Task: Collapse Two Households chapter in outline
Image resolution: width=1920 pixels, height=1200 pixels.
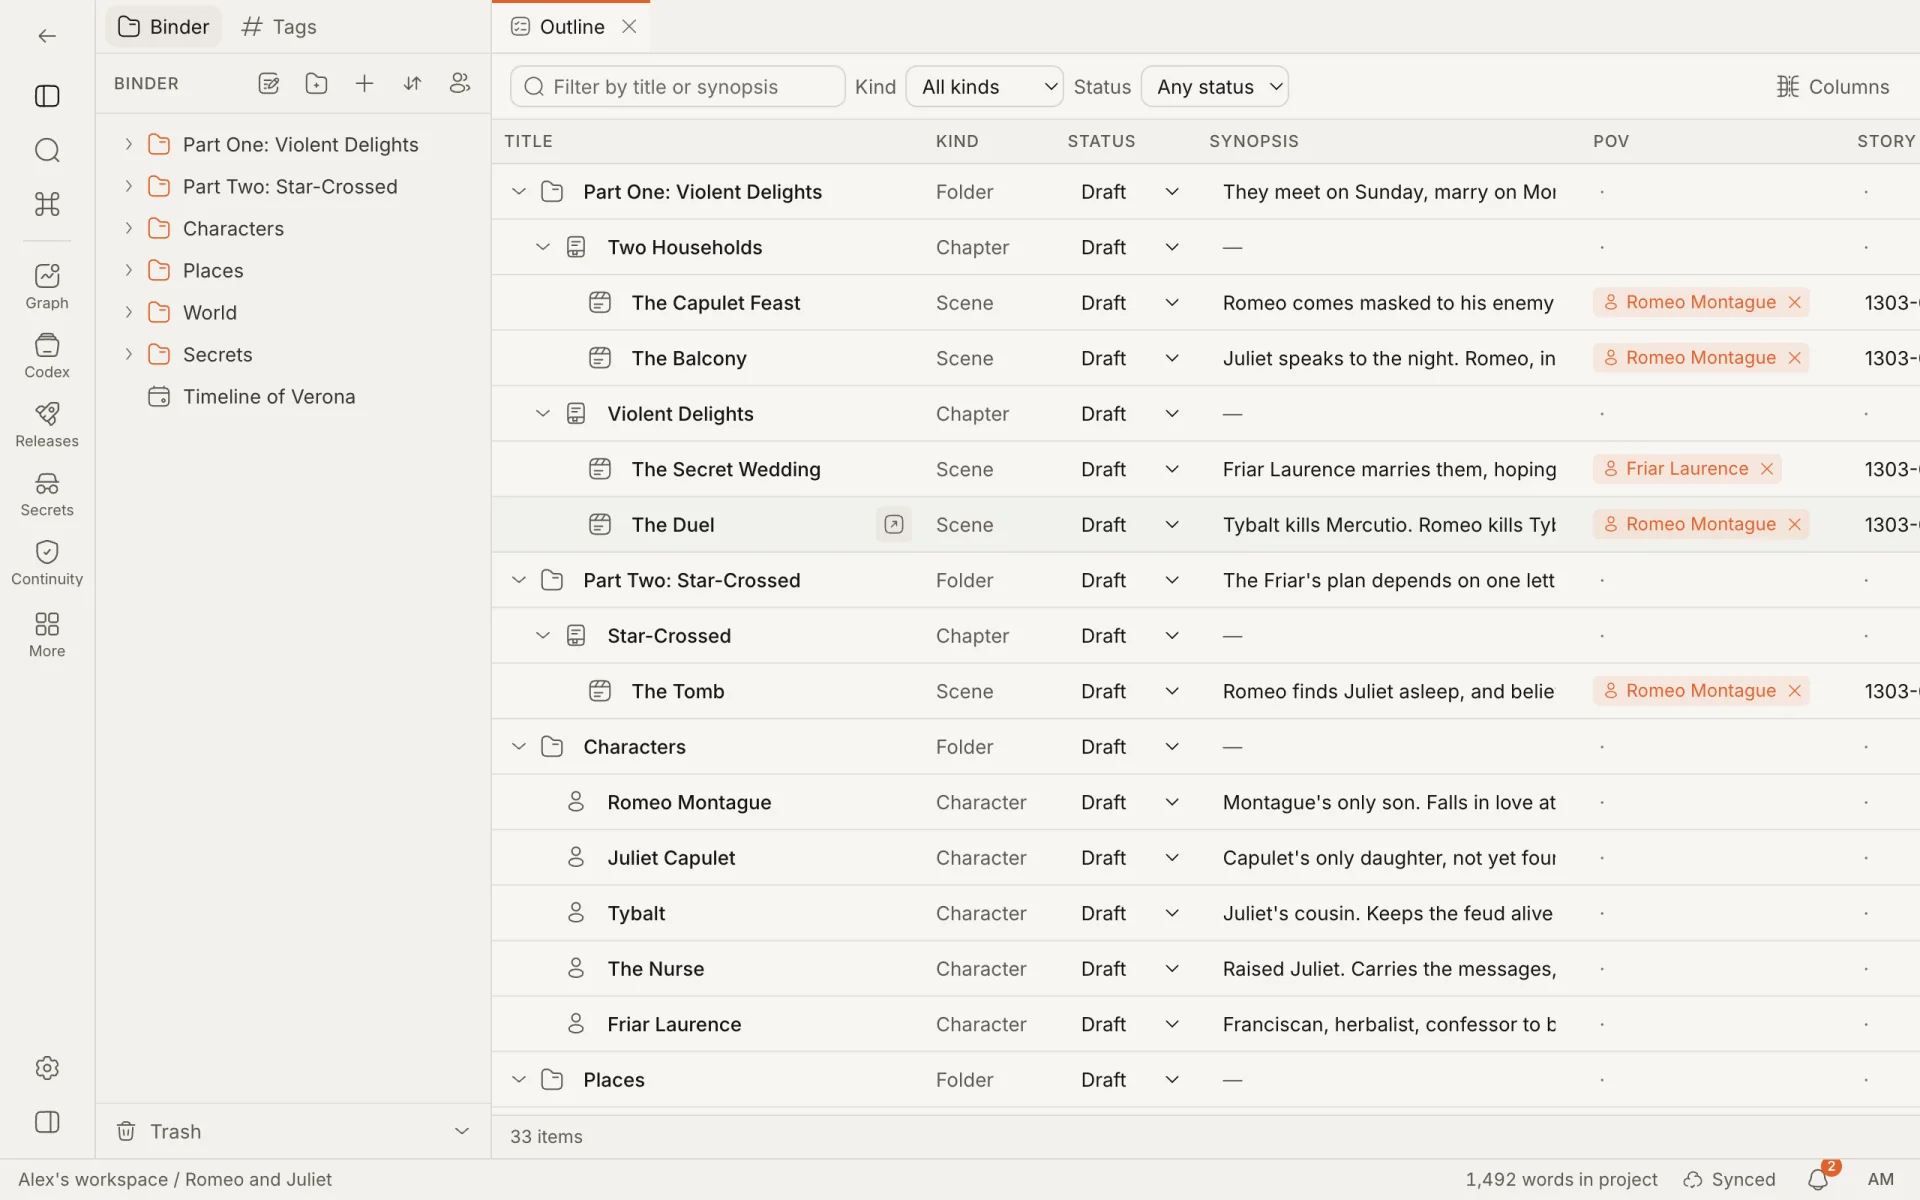Action: click(x=542, y=247)
